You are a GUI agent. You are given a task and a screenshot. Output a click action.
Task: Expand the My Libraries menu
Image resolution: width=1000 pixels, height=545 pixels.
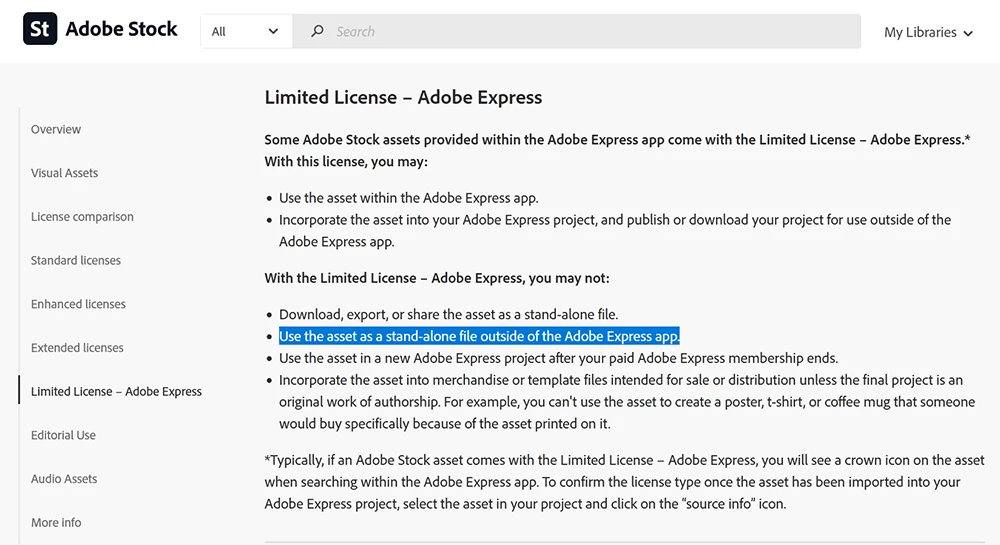928,32
